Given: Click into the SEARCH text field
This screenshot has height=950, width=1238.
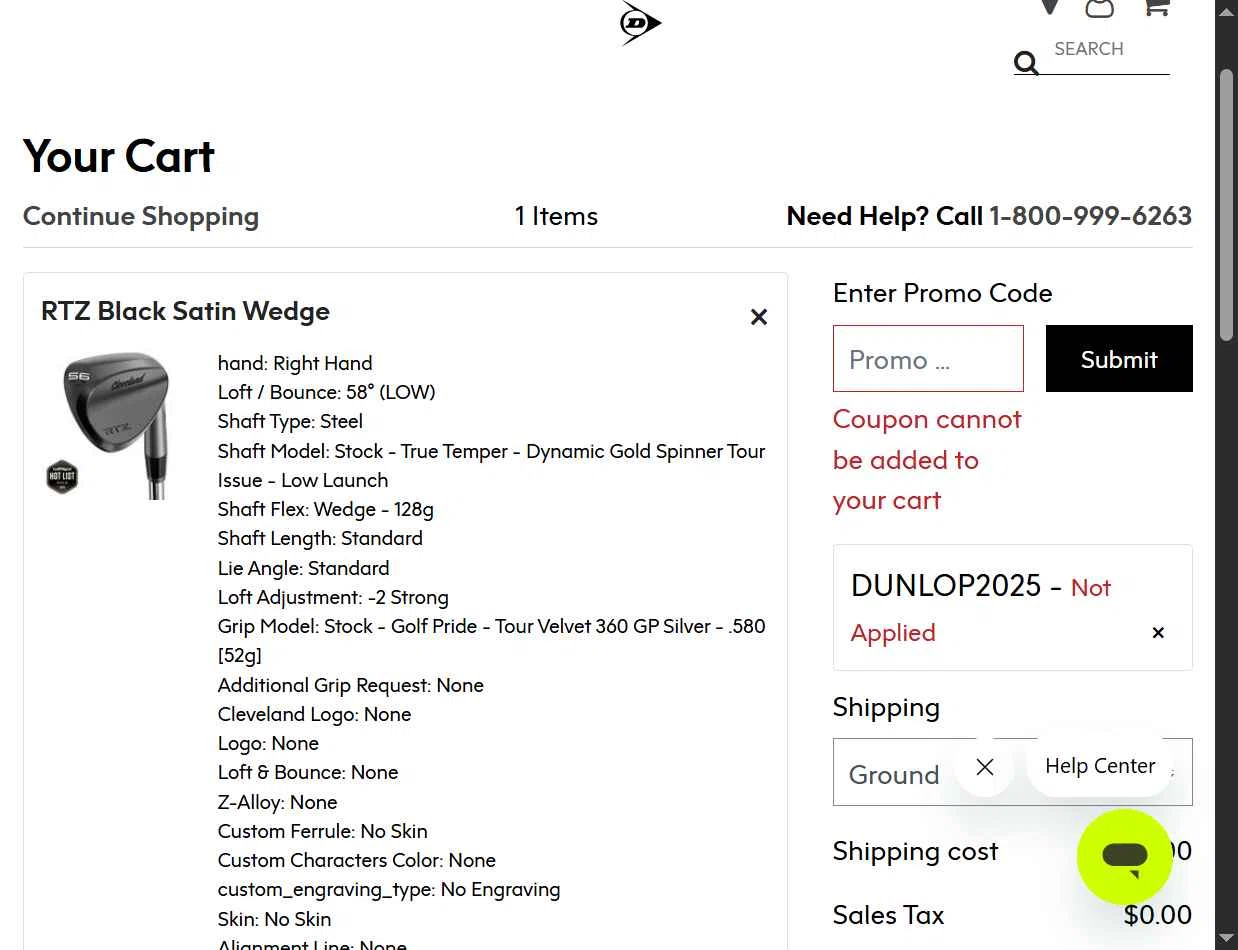Looking at the screenshot, I should (x=1110, y=49).
